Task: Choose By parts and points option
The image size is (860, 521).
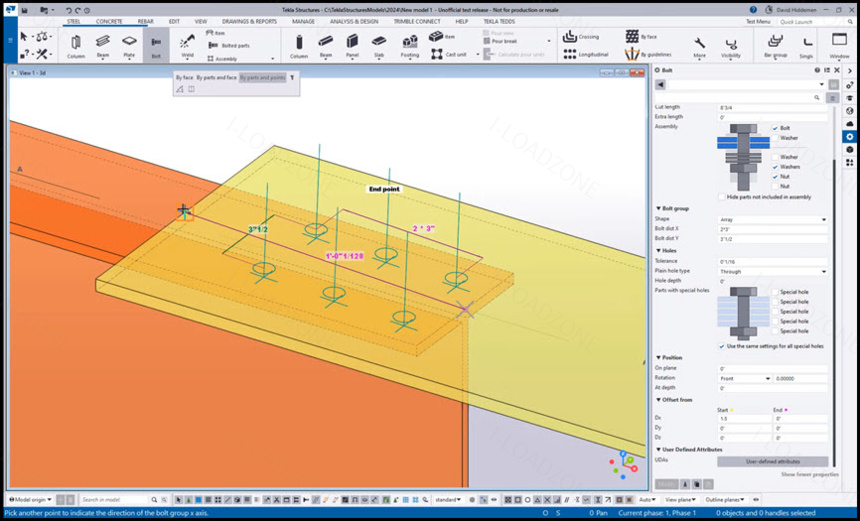Action: [x=263, y=78]
